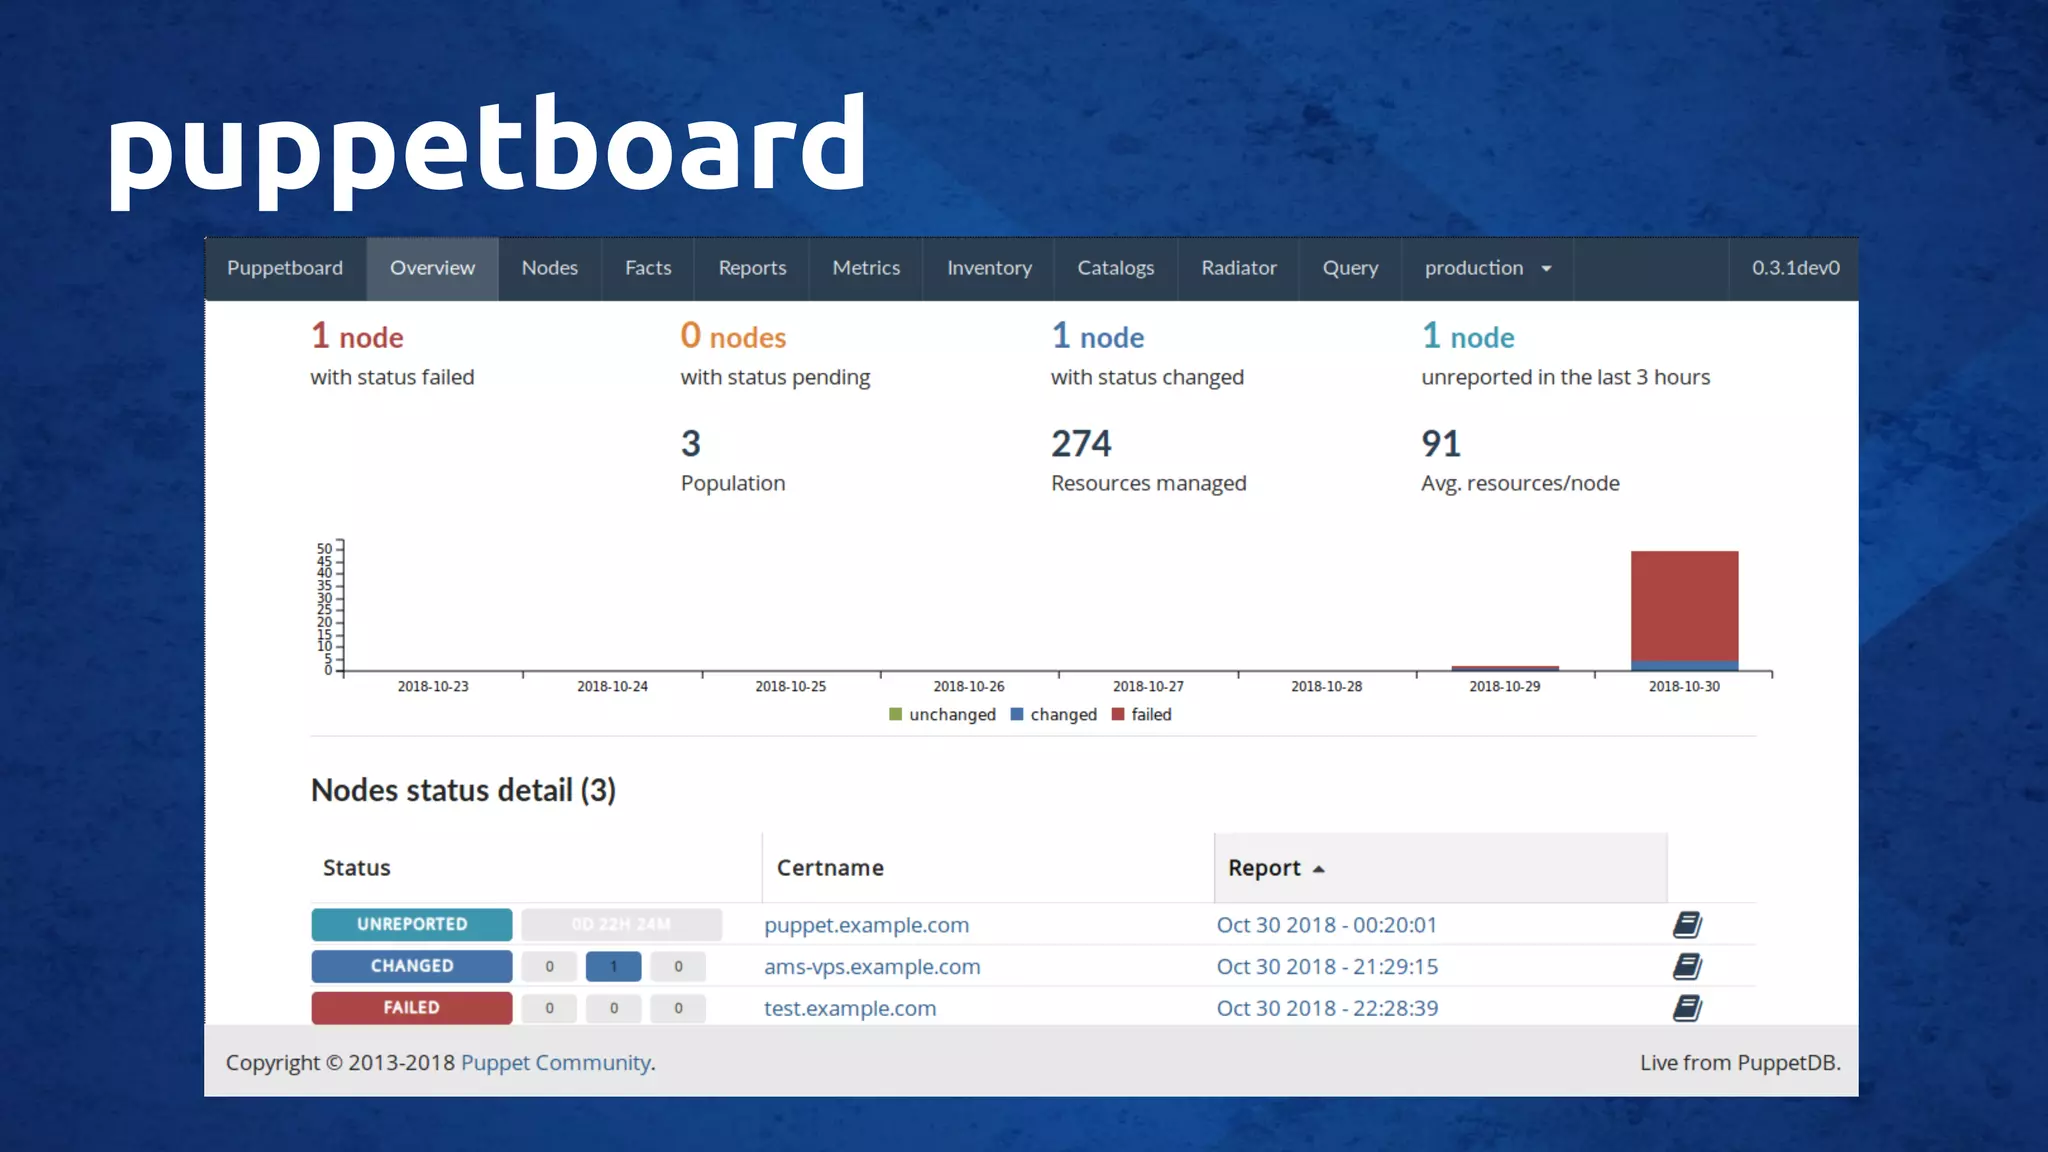The image size is (2048, 1152).
Task: Click the 274 Resources managed value
Action: pyautogui.click(x=1081, y=443)
